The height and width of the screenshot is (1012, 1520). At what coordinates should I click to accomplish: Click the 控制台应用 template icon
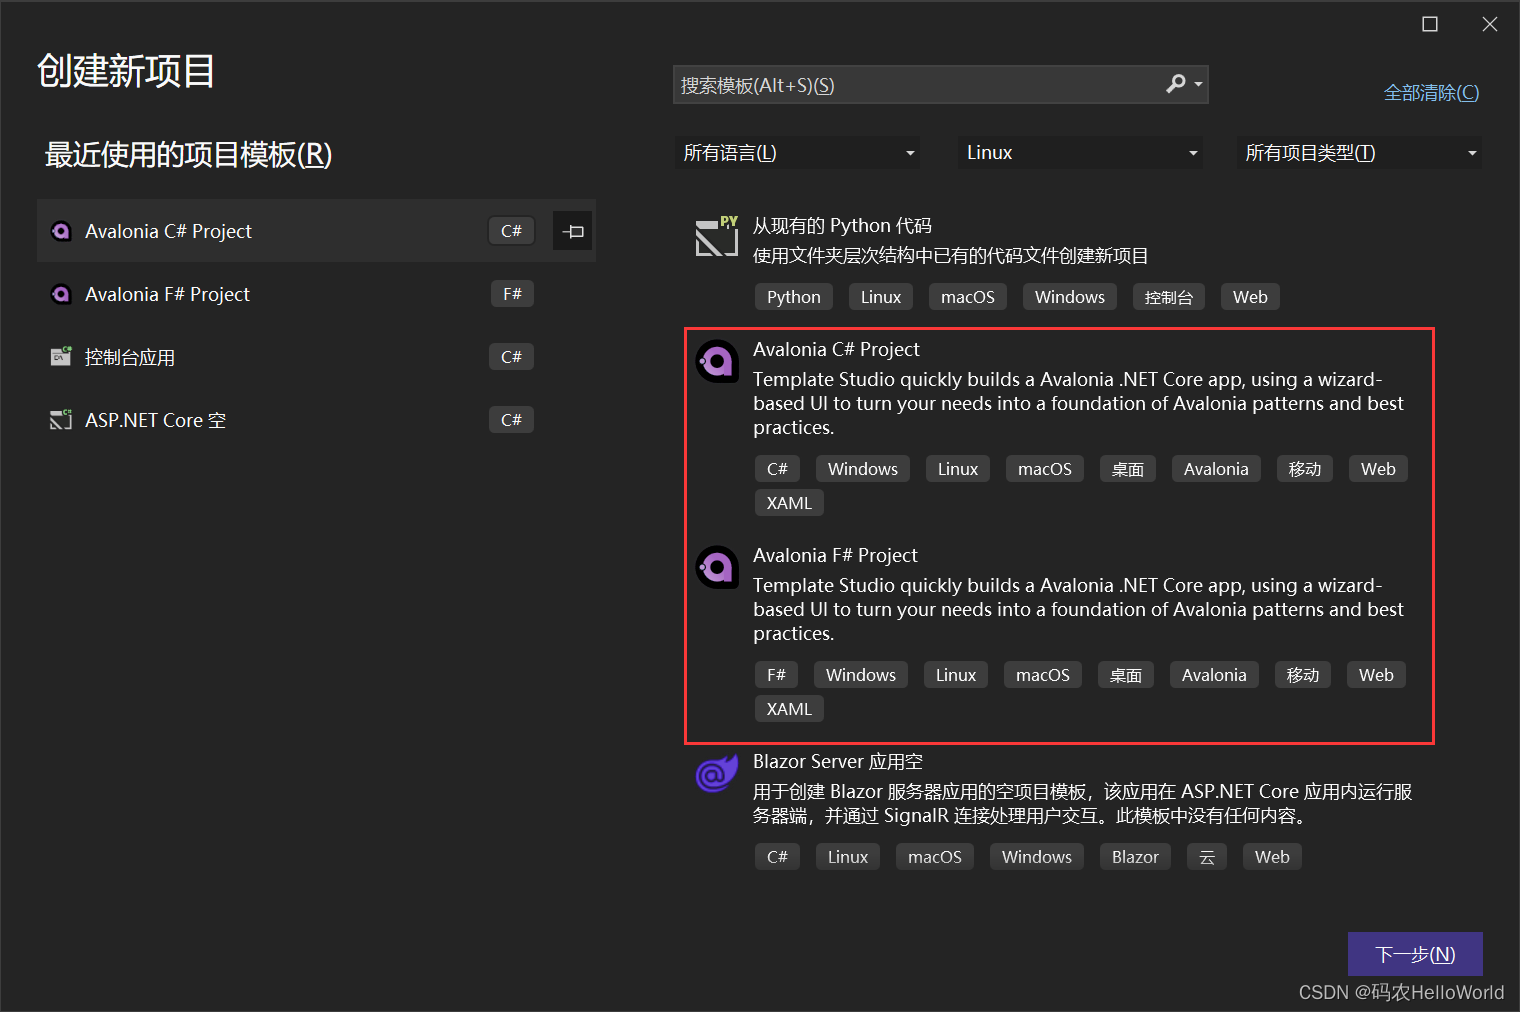click(61, 356)
